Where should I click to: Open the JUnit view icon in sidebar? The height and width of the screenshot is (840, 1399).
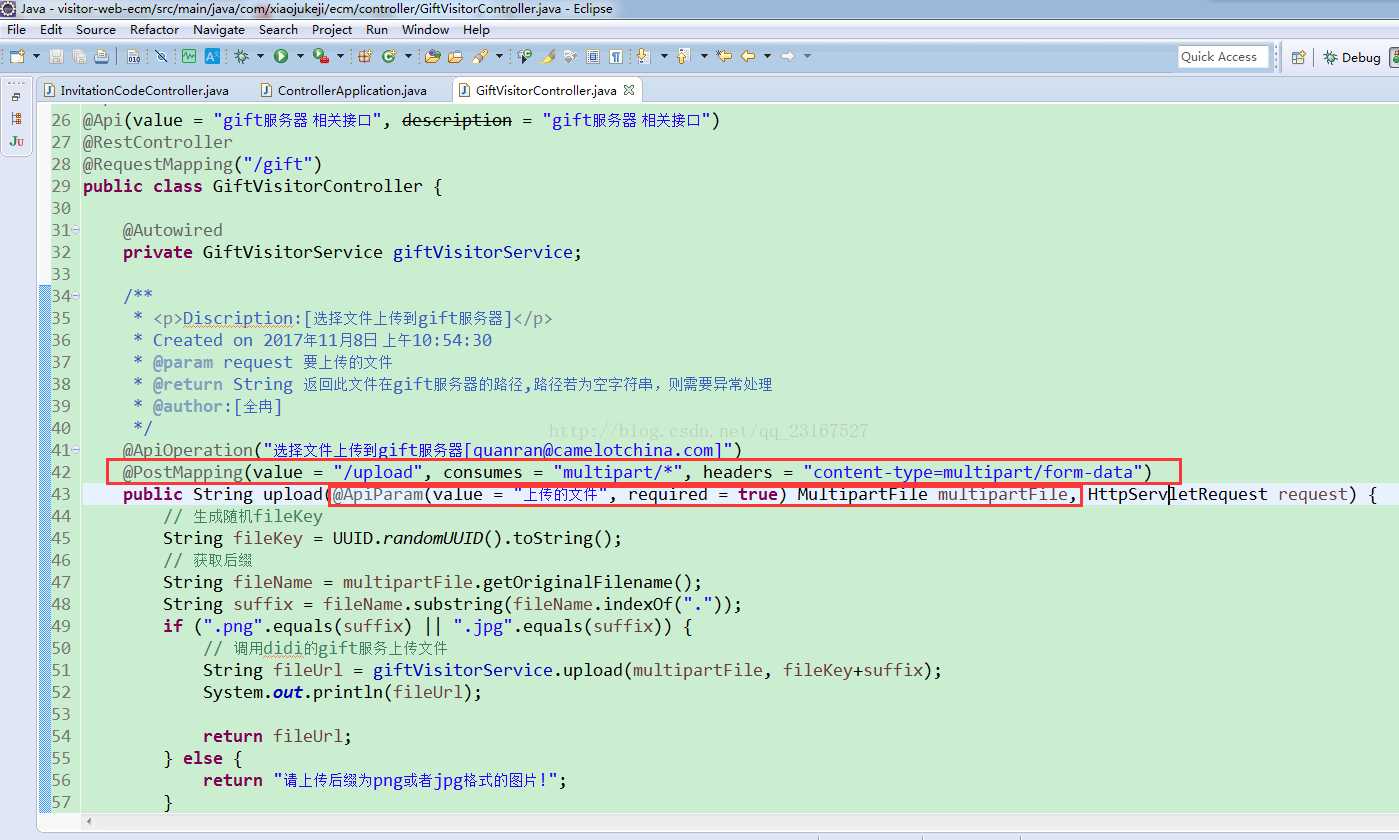(x=16, y=141)
